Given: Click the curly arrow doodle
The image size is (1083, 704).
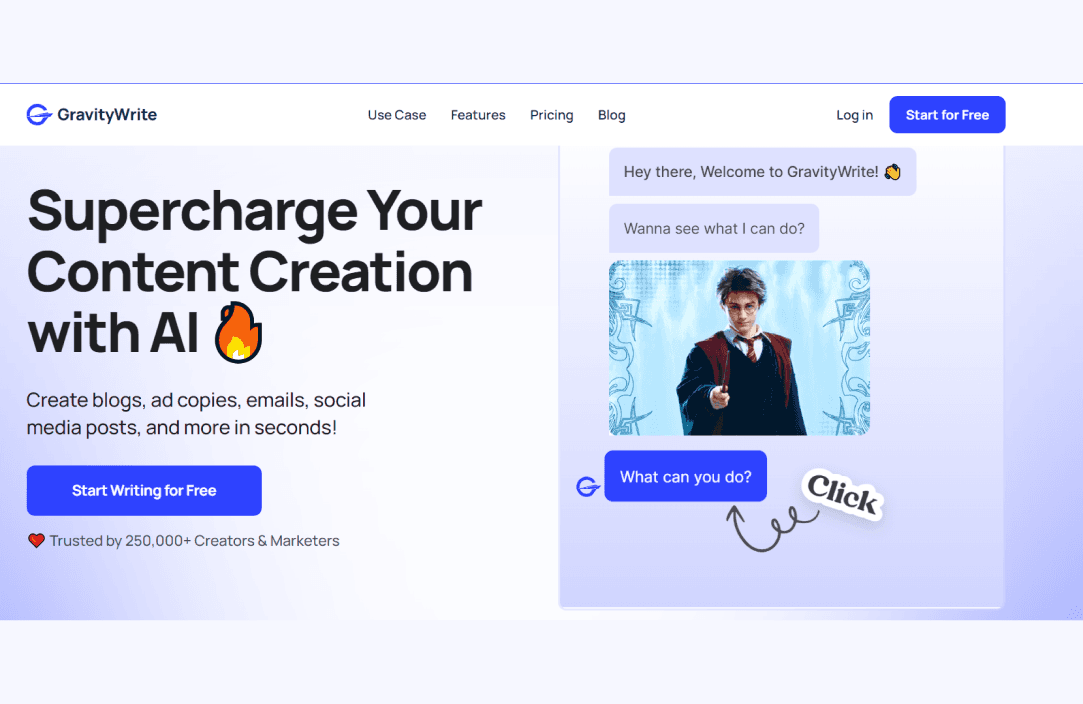Looking at the screenshot, I should coord(771,528).
